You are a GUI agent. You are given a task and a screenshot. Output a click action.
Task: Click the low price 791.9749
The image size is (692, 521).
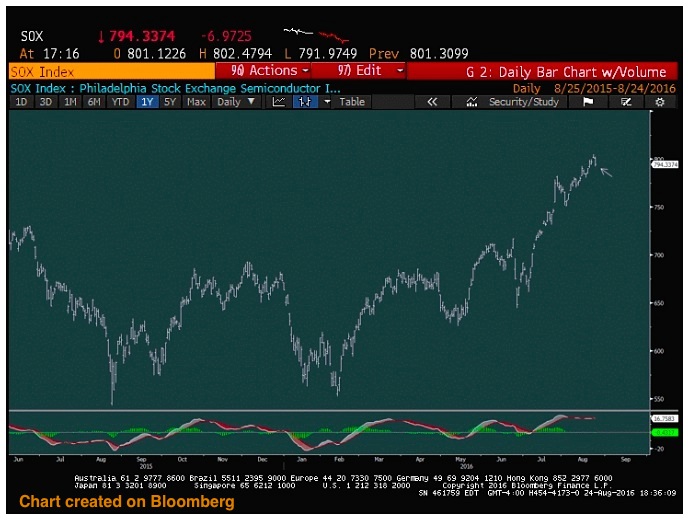(x=327, y=54)
